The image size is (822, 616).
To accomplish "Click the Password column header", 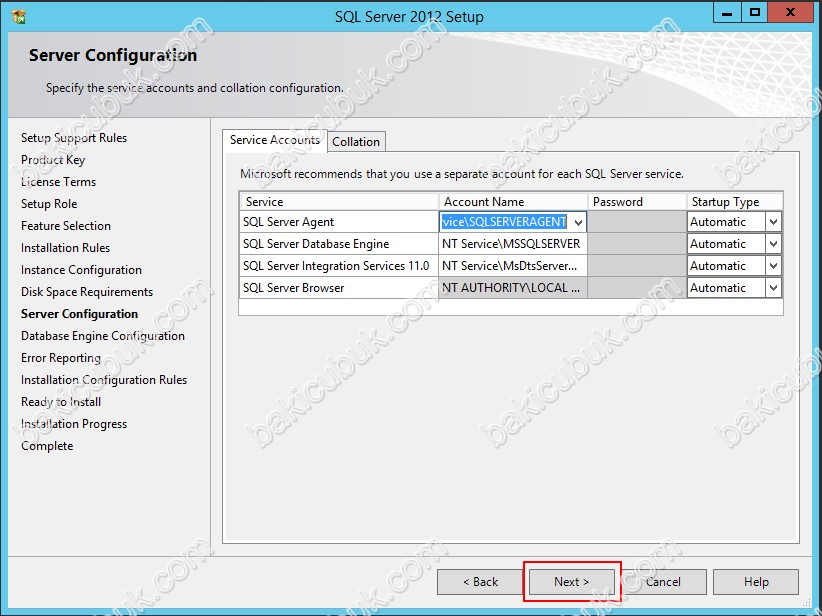I will pyautogui.click(x=637, y=202).
